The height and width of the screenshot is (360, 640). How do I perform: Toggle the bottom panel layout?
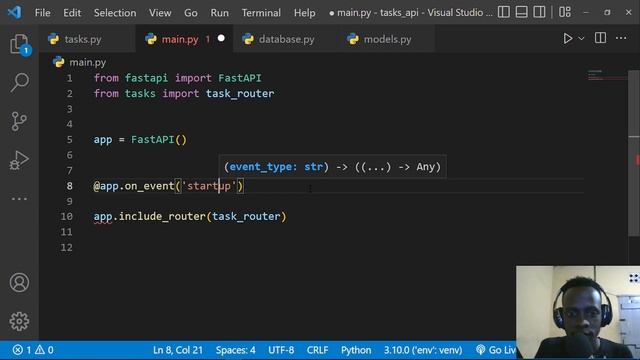(521, 12)
